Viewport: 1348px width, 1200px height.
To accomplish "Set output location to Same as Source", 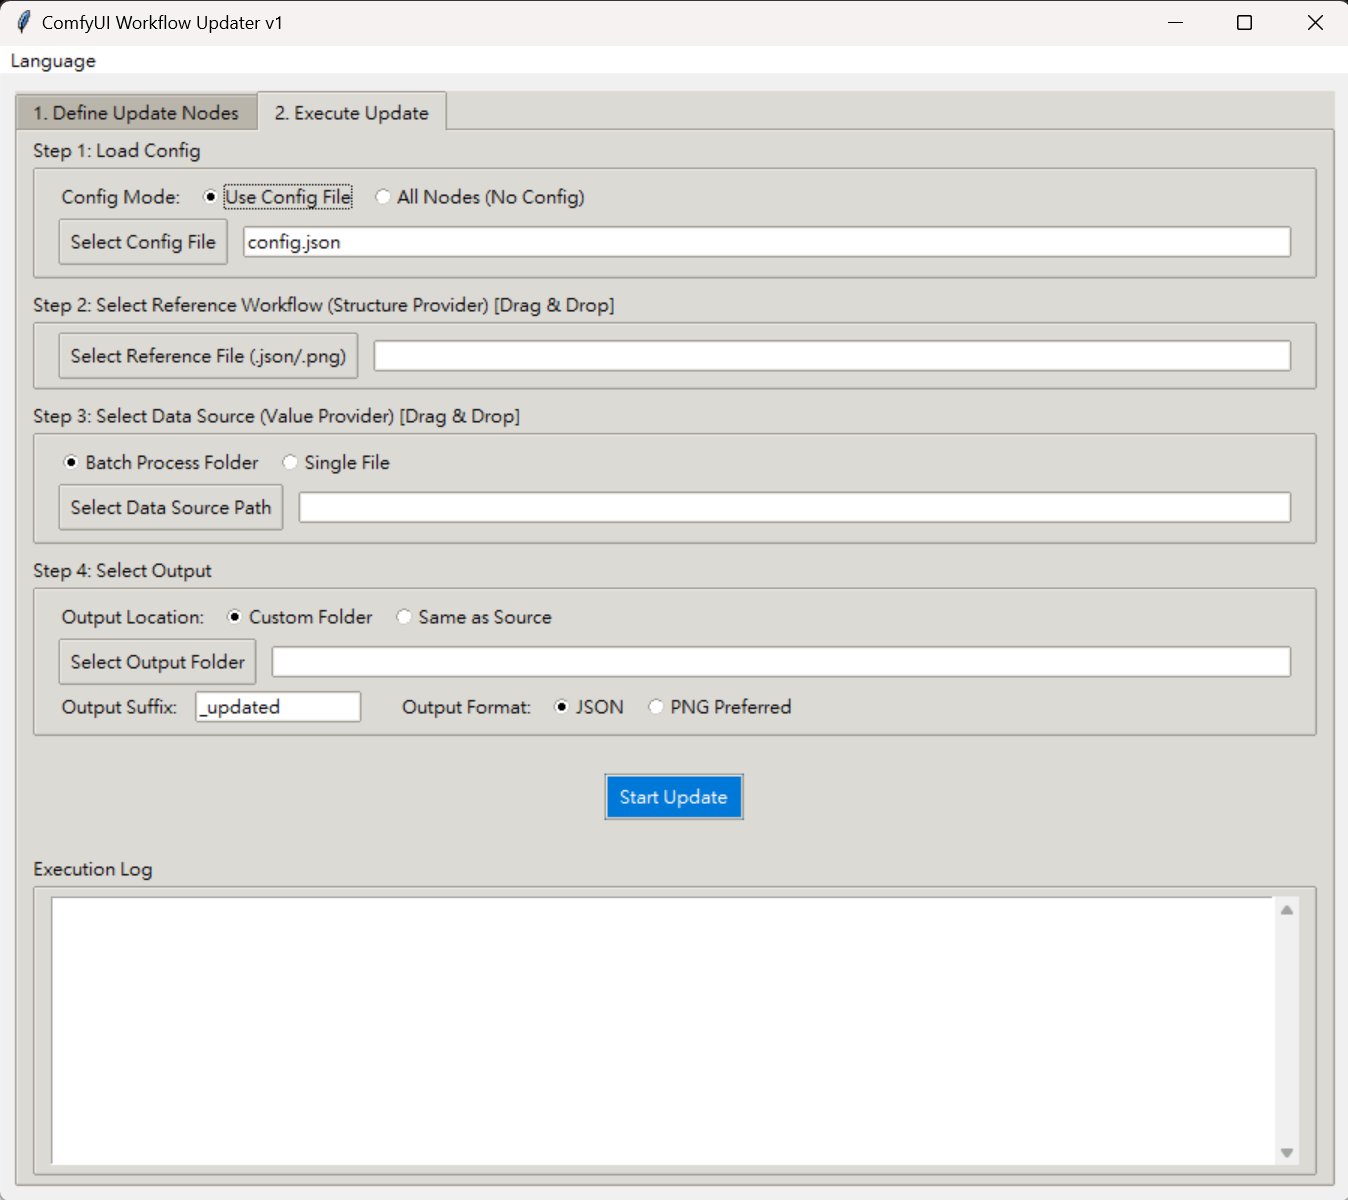I will 404,617.
